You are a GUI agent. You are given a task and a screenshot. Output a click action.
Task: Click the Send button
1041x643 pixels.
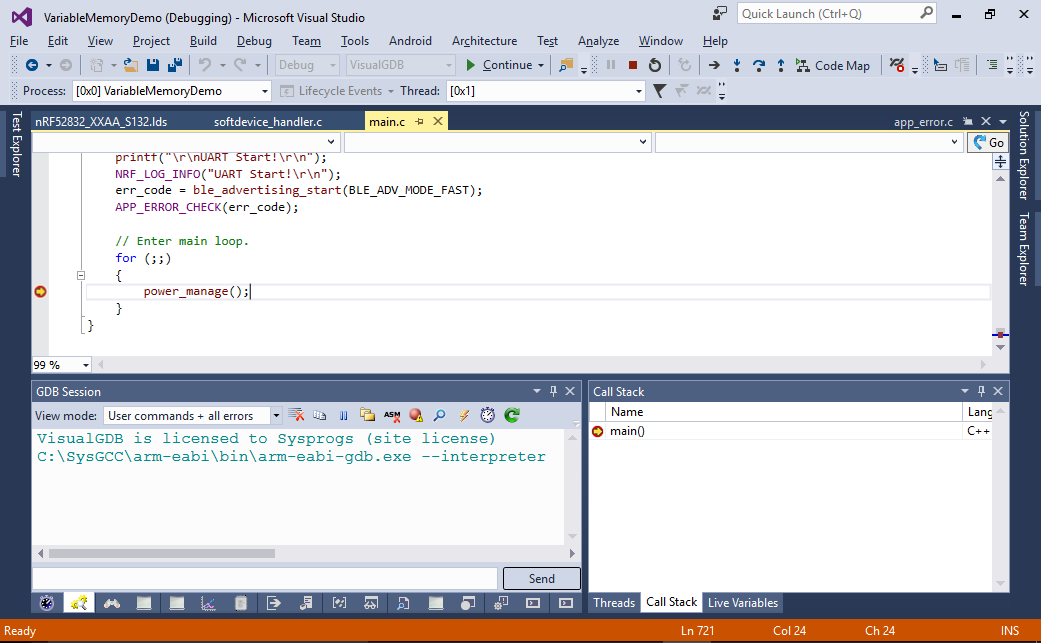tap(542, 579)
